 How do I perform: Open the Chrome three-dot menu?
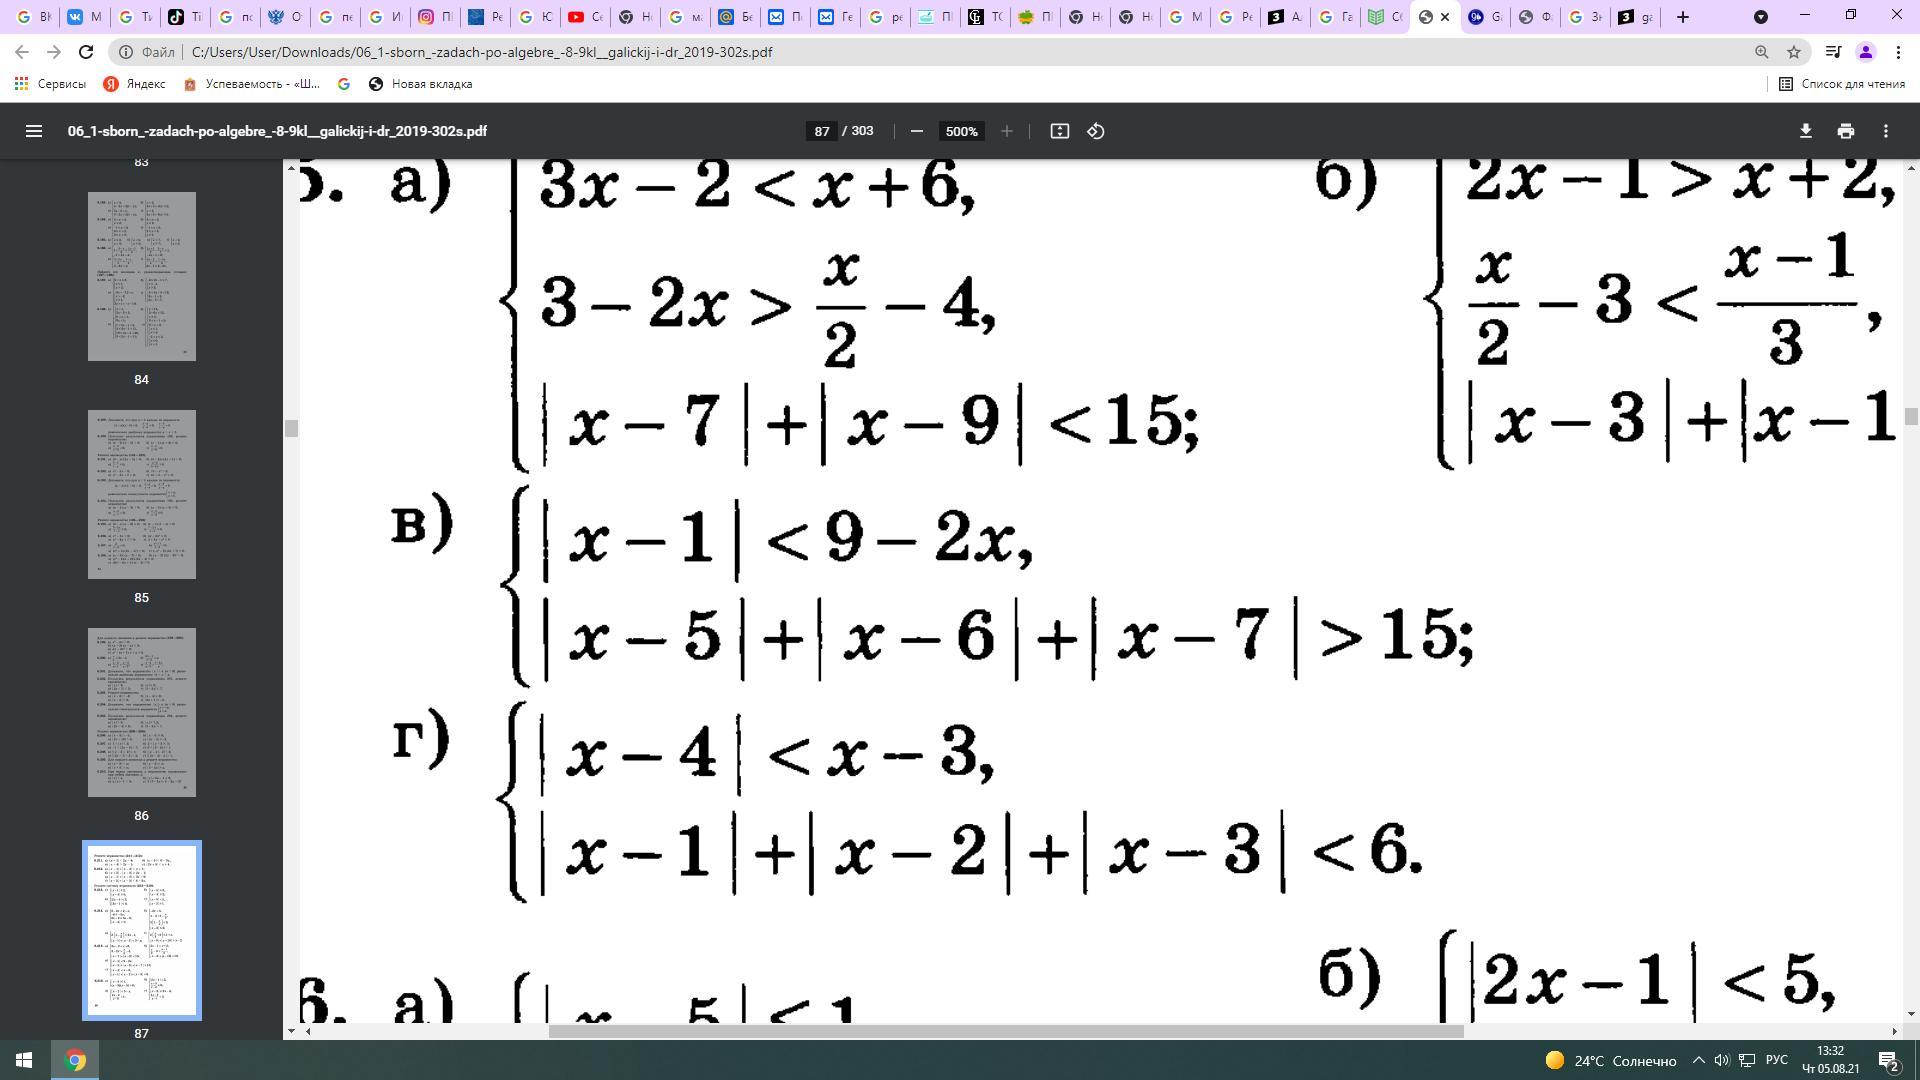point(1898,52)
